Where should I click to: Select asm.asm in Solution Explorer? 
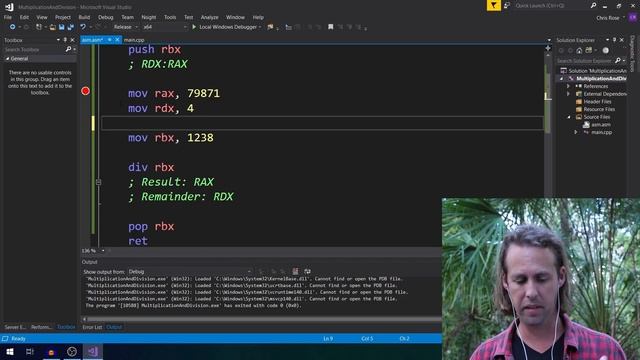[601, 125]
